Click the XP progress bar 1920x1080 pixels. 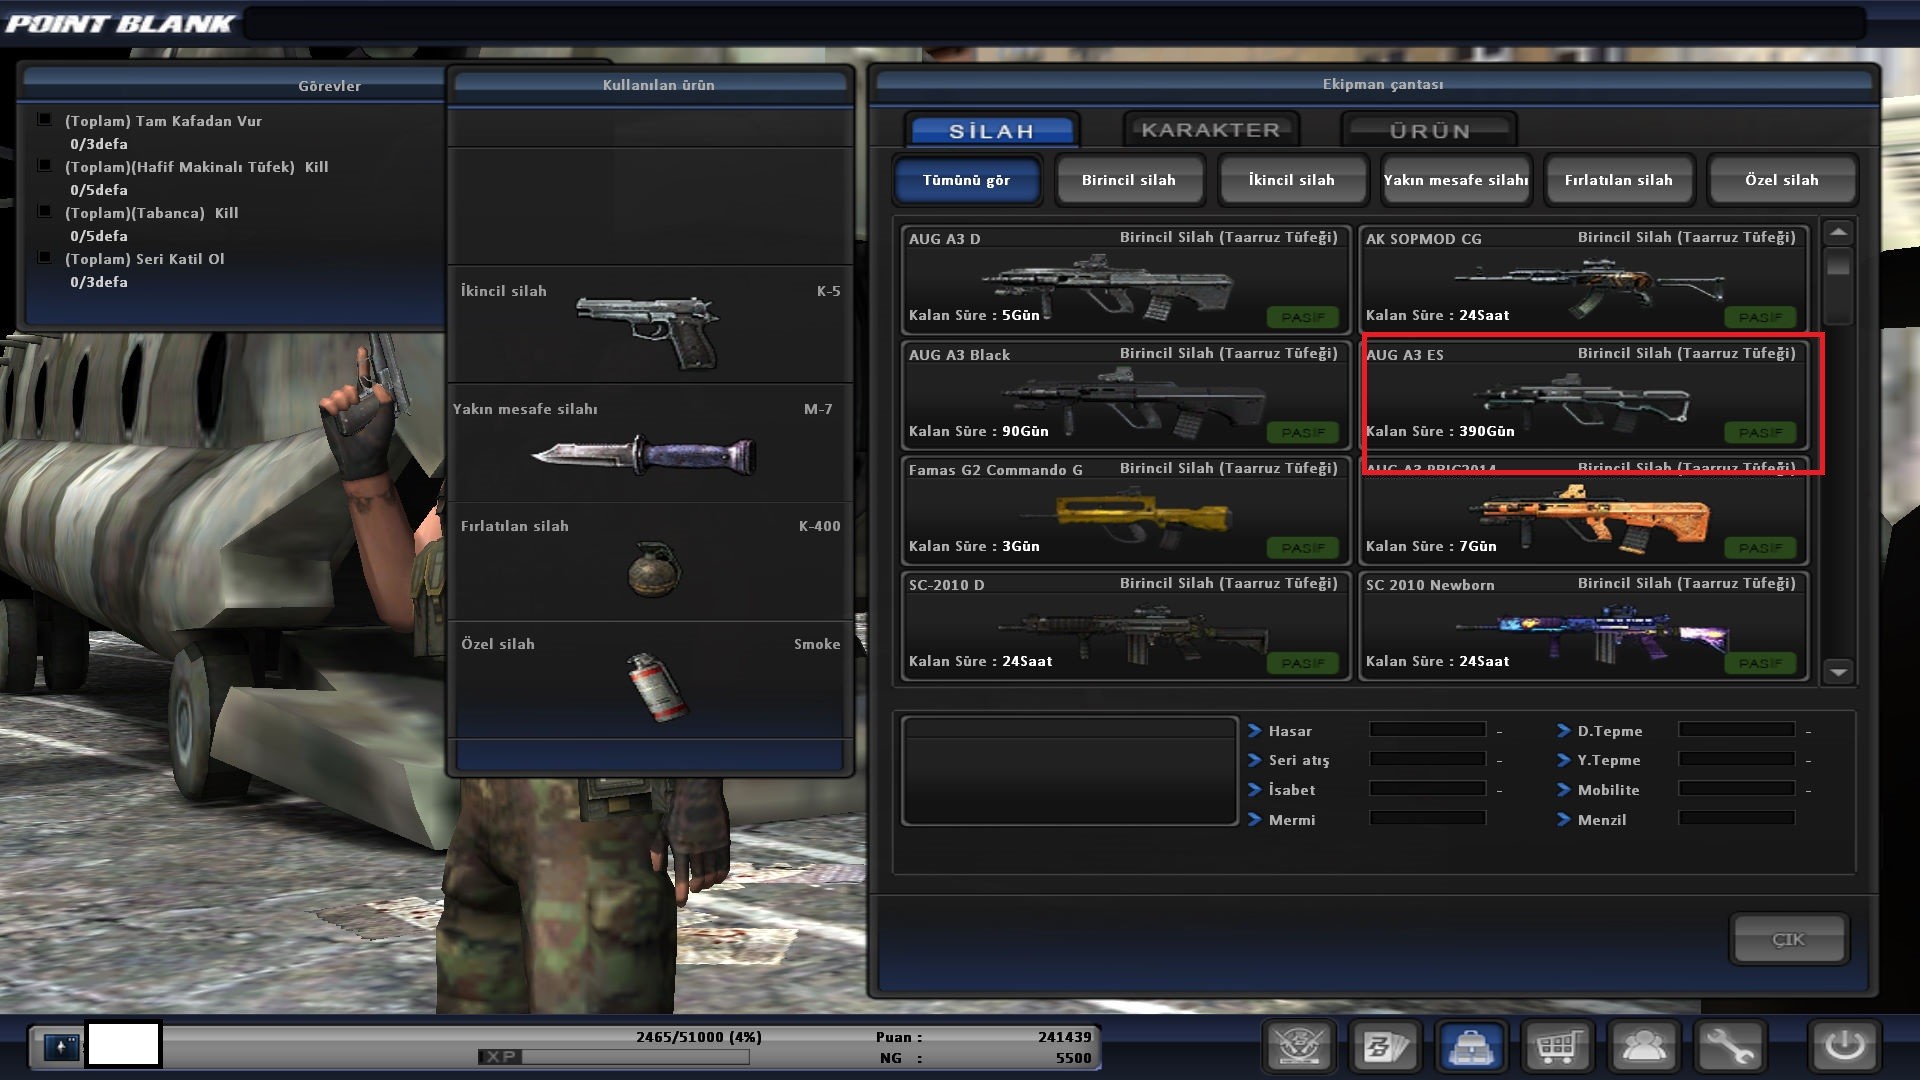[x=614, y=1056]
